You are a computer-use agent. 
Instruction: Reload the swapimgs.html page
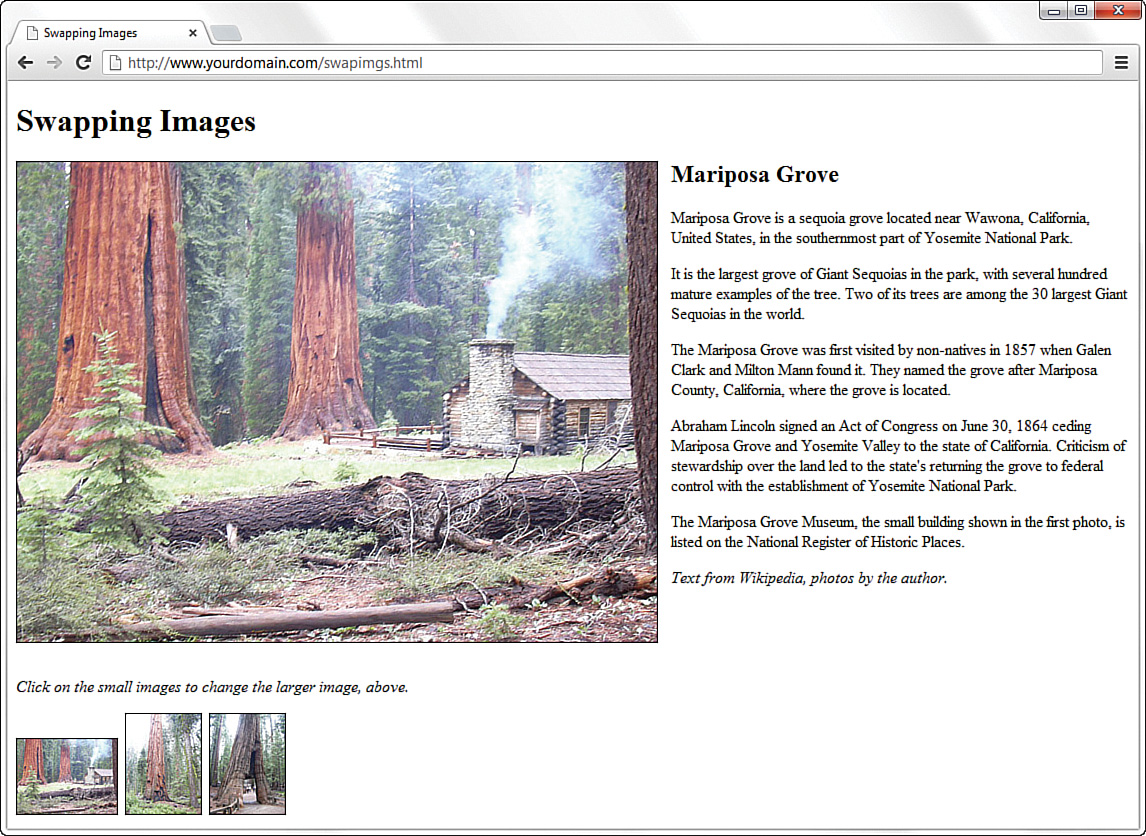(x=84, y=62)
